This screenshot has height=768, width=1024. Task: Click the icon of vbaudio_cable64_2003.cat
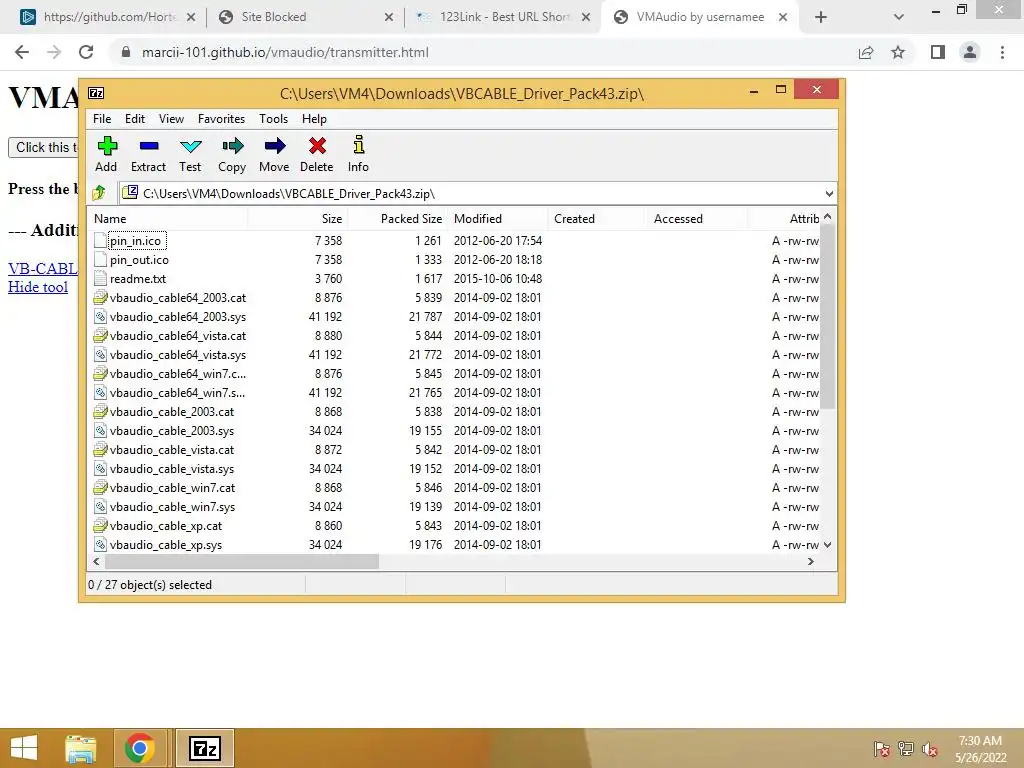click(100, 298)
